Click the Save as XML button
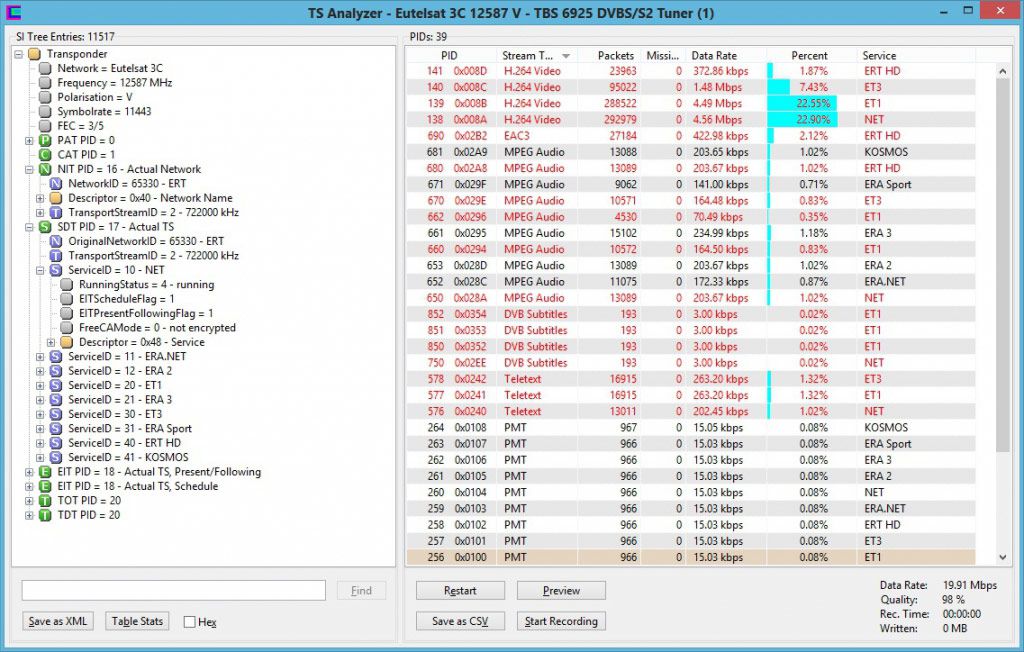 pos(58,621)
